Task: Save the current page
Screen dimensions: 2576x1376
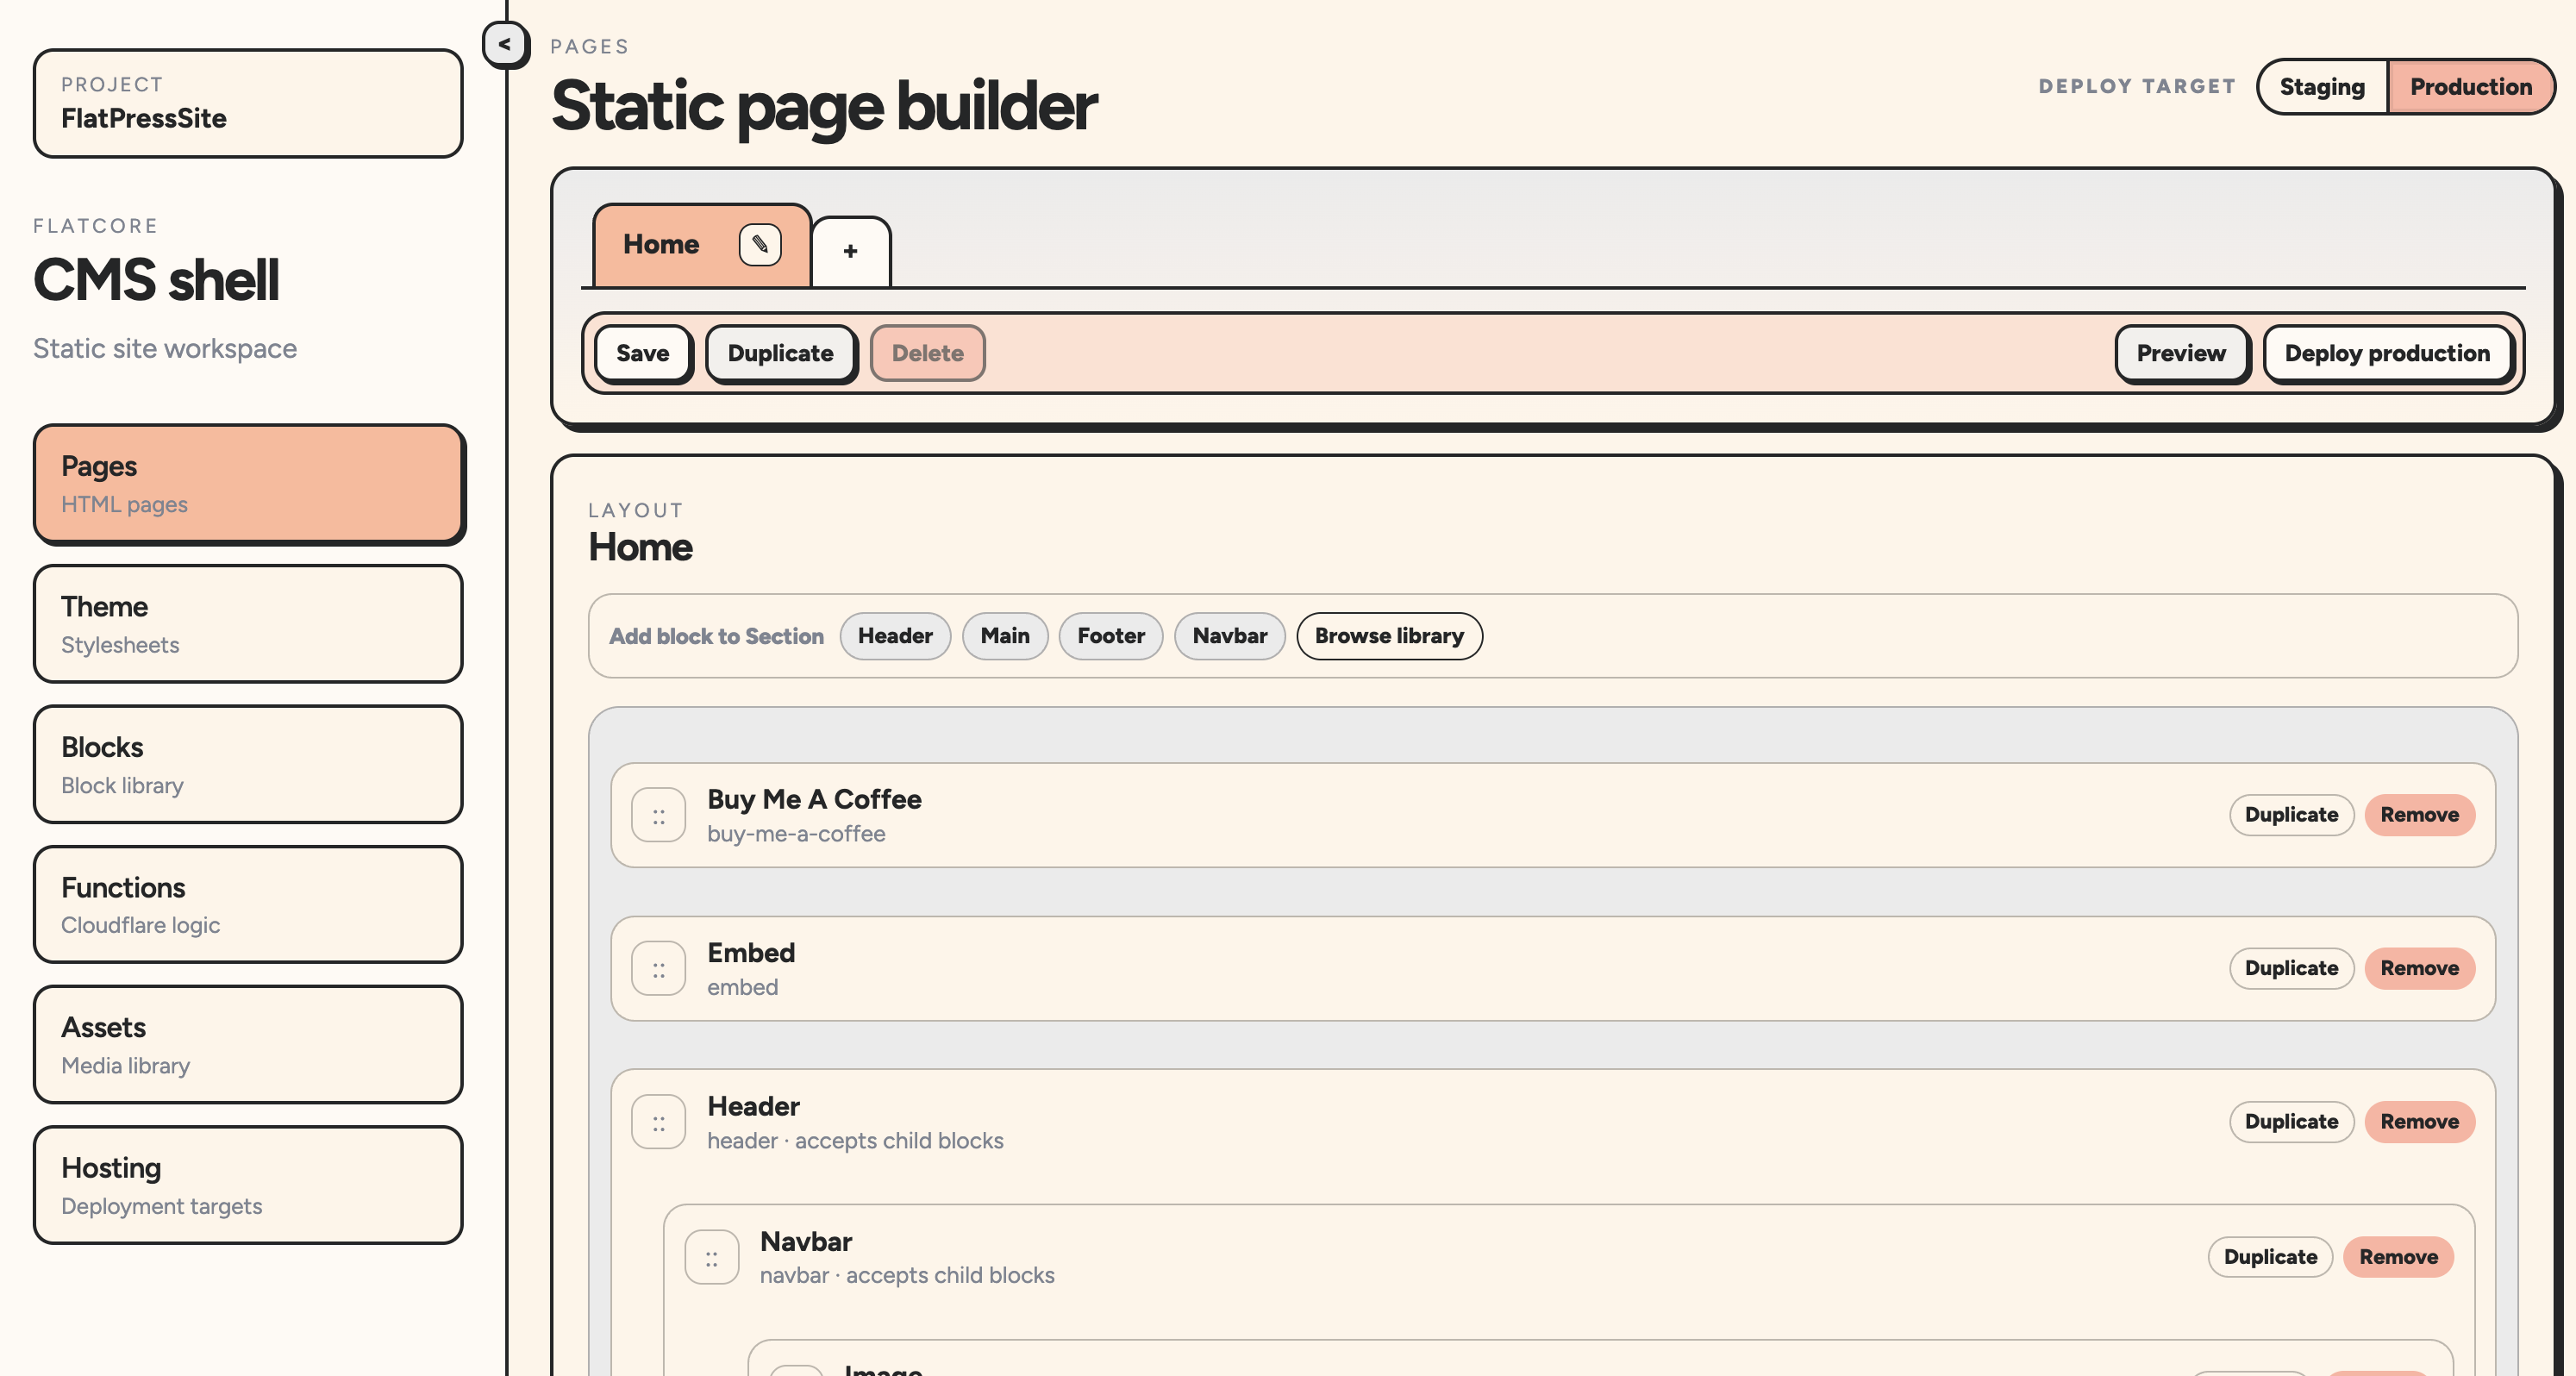Action: tap(643, 354)
